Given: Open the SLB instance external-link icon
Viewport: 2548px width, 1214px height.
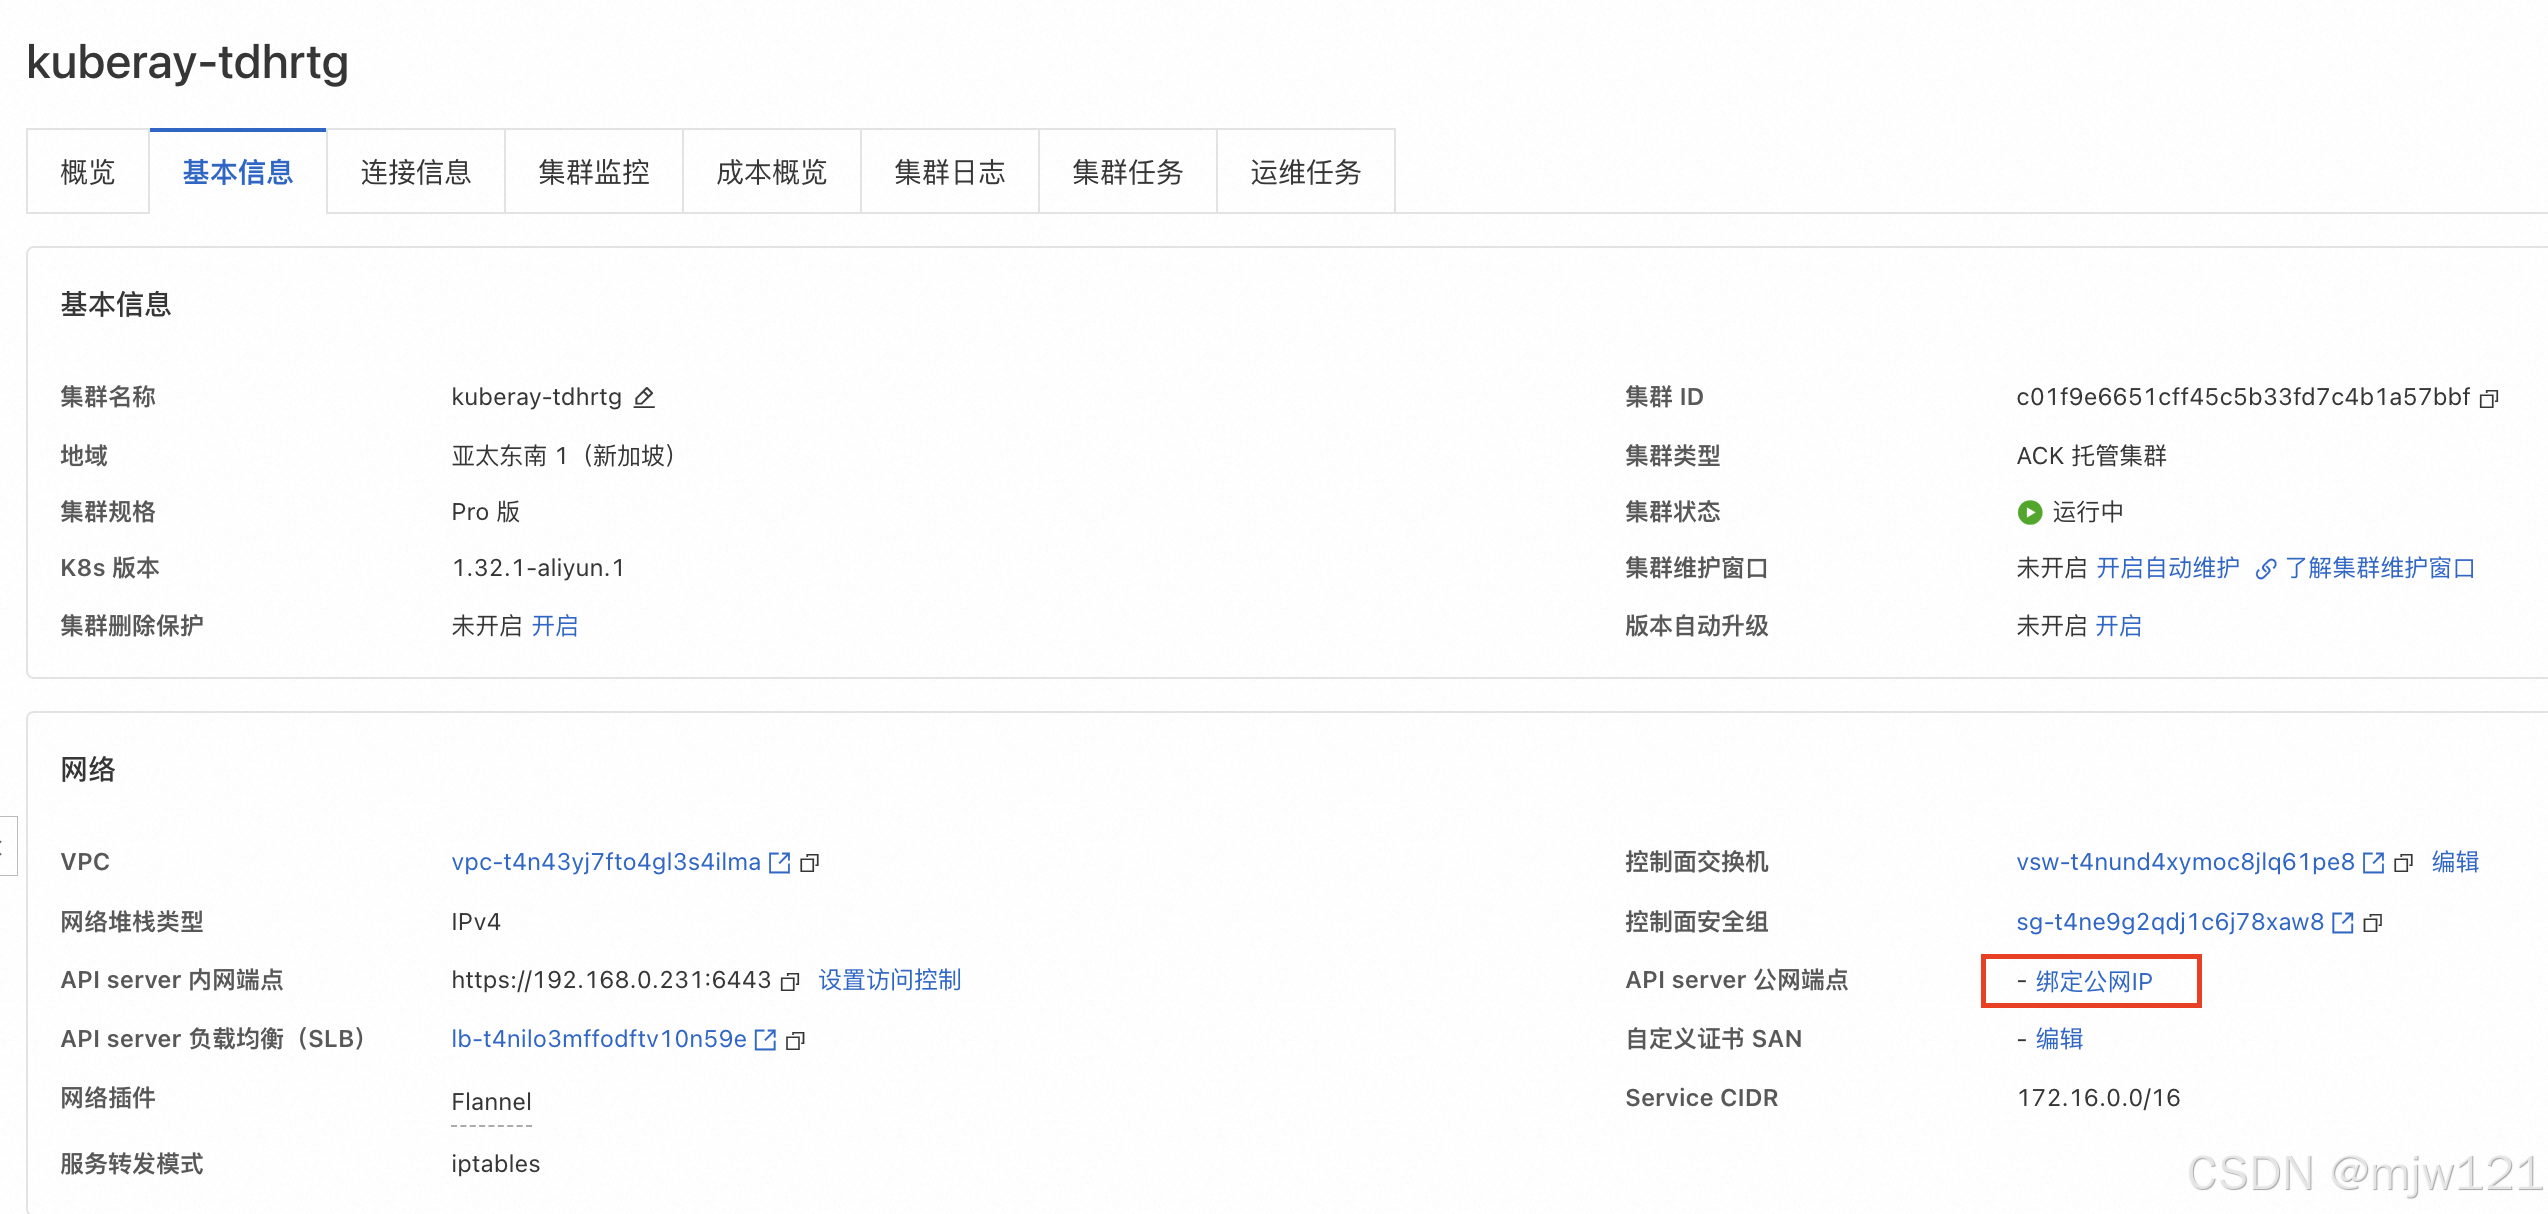Looking at the screenshot, I should coord(765,1040).
